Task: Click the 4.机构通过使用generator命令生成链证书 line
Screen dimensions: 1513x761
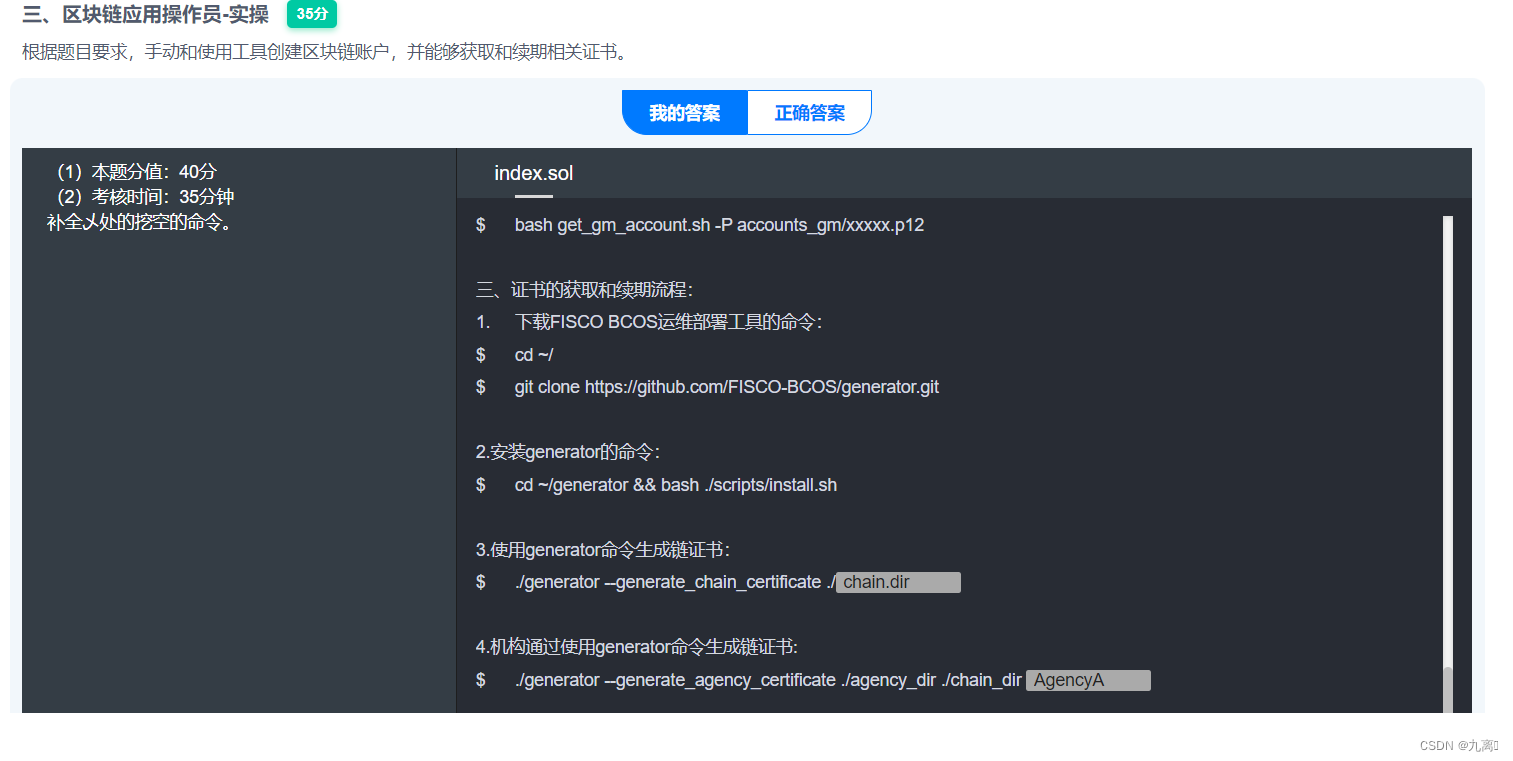Action: coord(637,647)
